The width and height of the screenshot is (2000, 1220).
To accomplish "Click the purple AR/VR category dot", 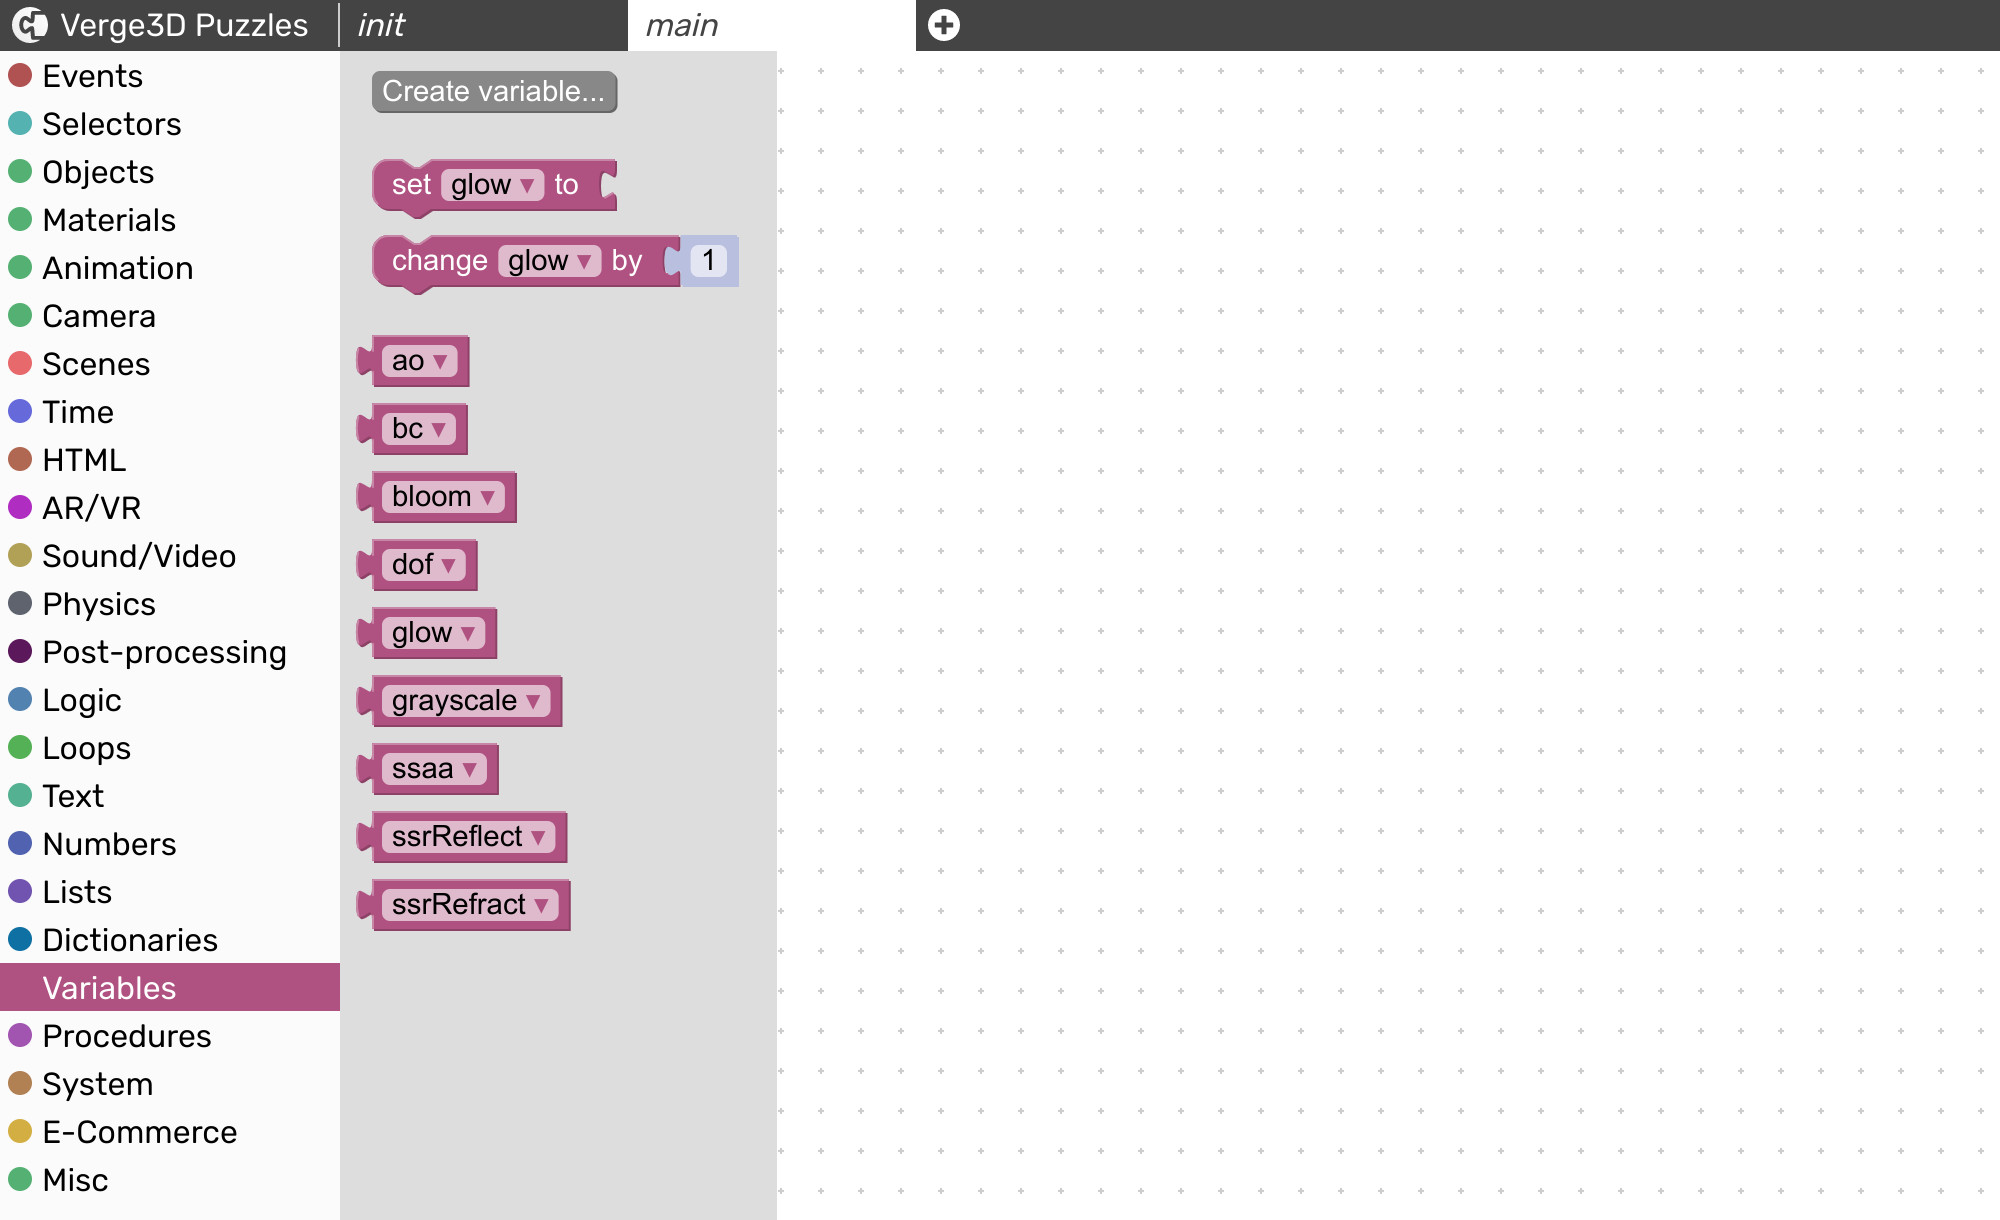I will tap(20, 507).
